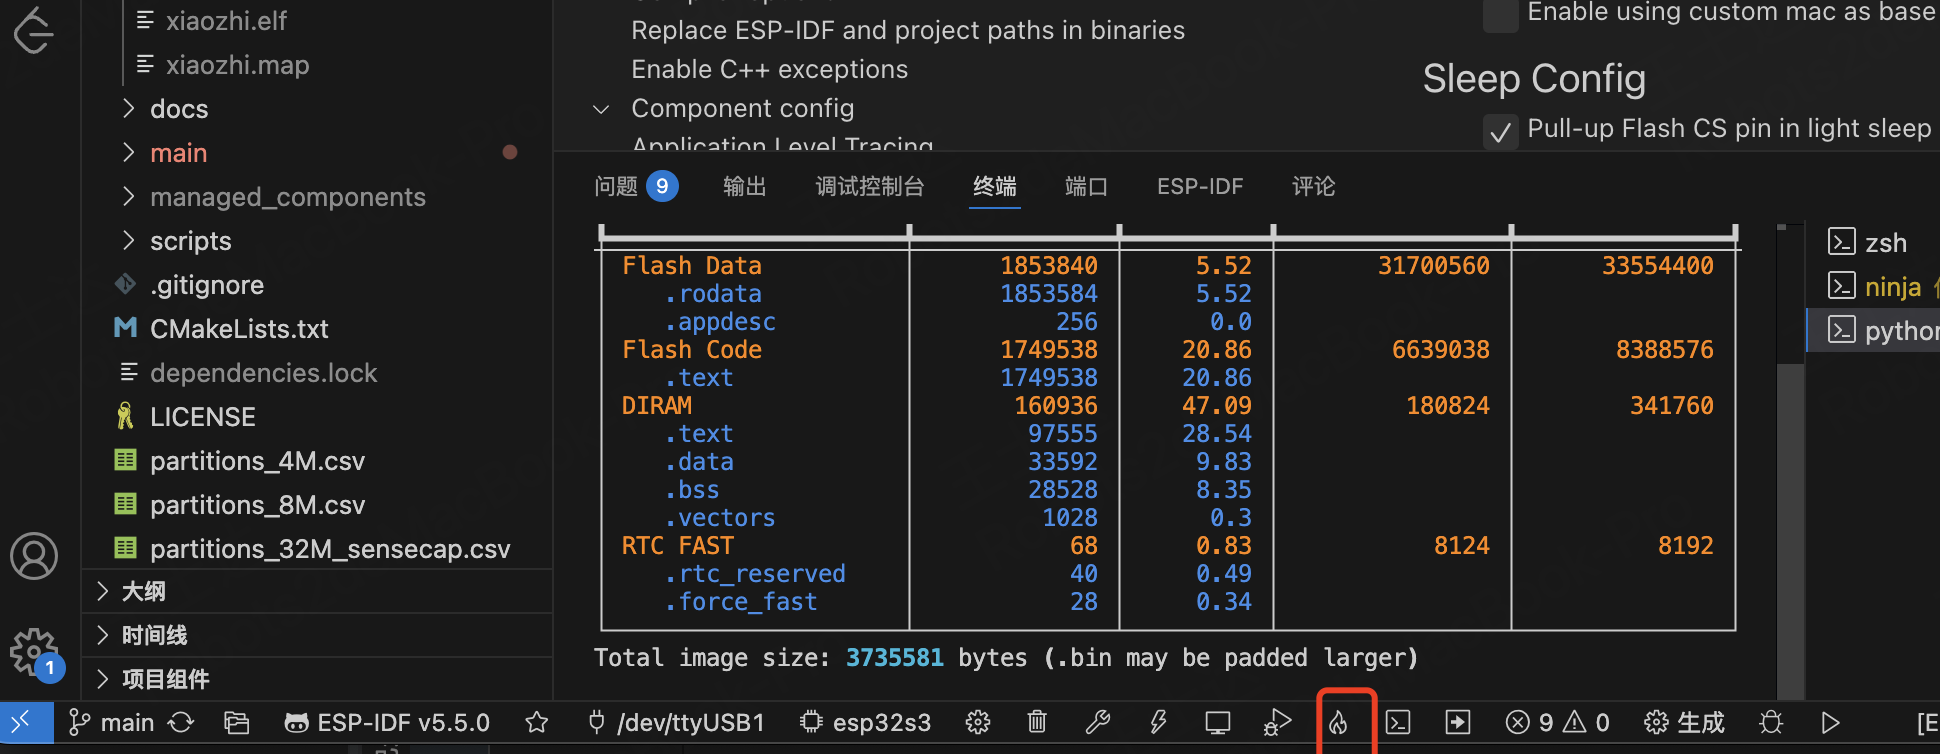Select the /dev/ttyUSB1 serial port
Image resolution: width=1940 pixels, height=754 pixels.
[676, 722]
